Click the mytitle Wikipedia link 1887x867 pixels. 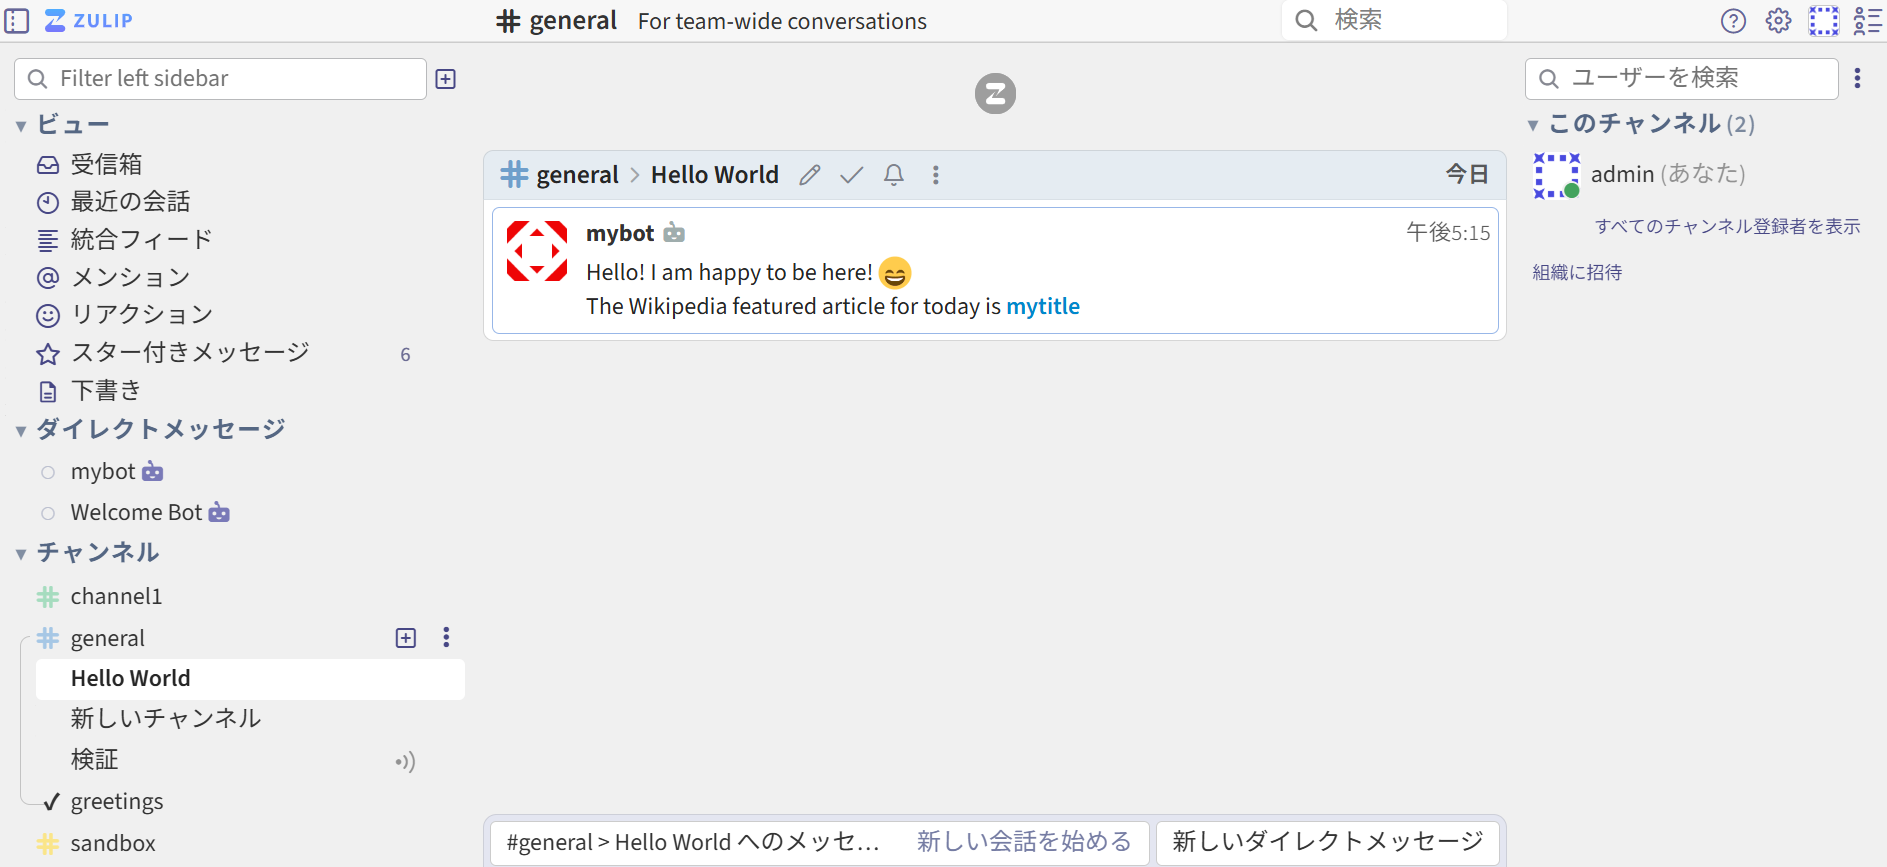coord(1042,306)
